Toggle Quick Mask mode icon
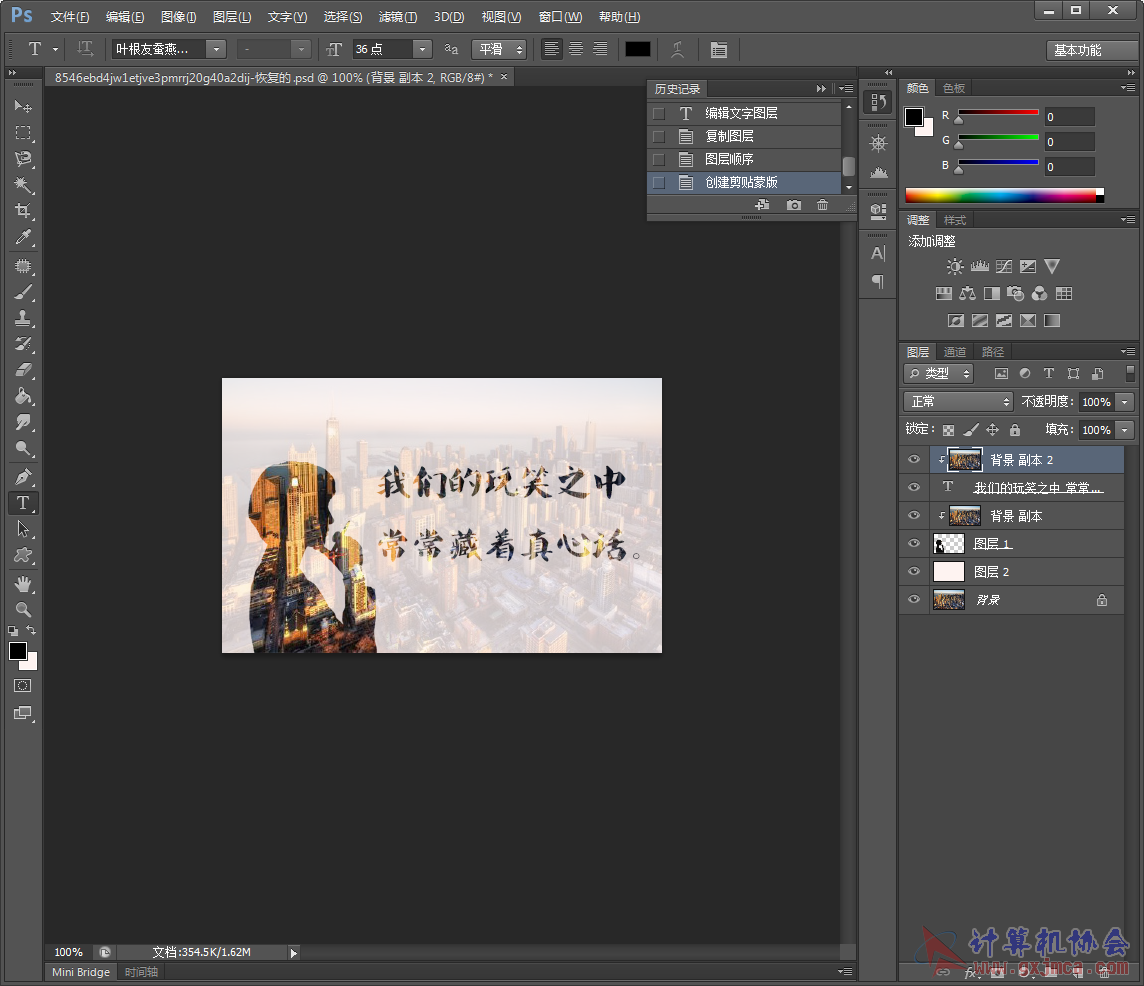This screenshot has height=986, width=1144. tap(23, 685)
